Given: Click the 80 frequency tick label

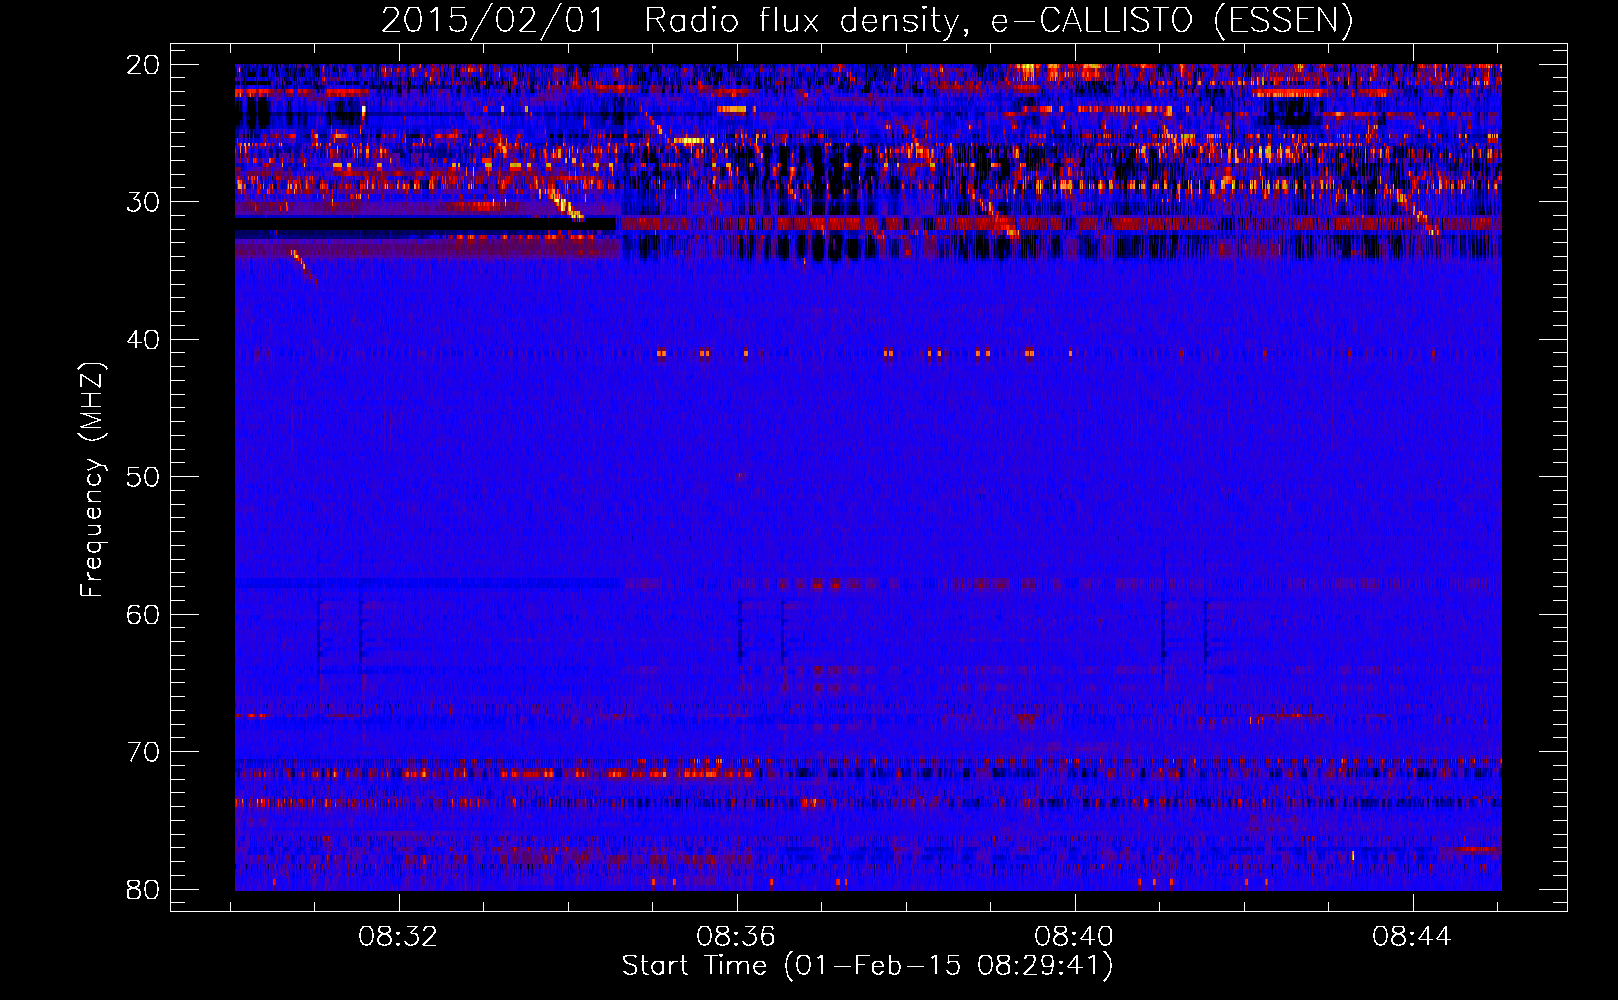Looking at the screenshot, I should [143, 889].
